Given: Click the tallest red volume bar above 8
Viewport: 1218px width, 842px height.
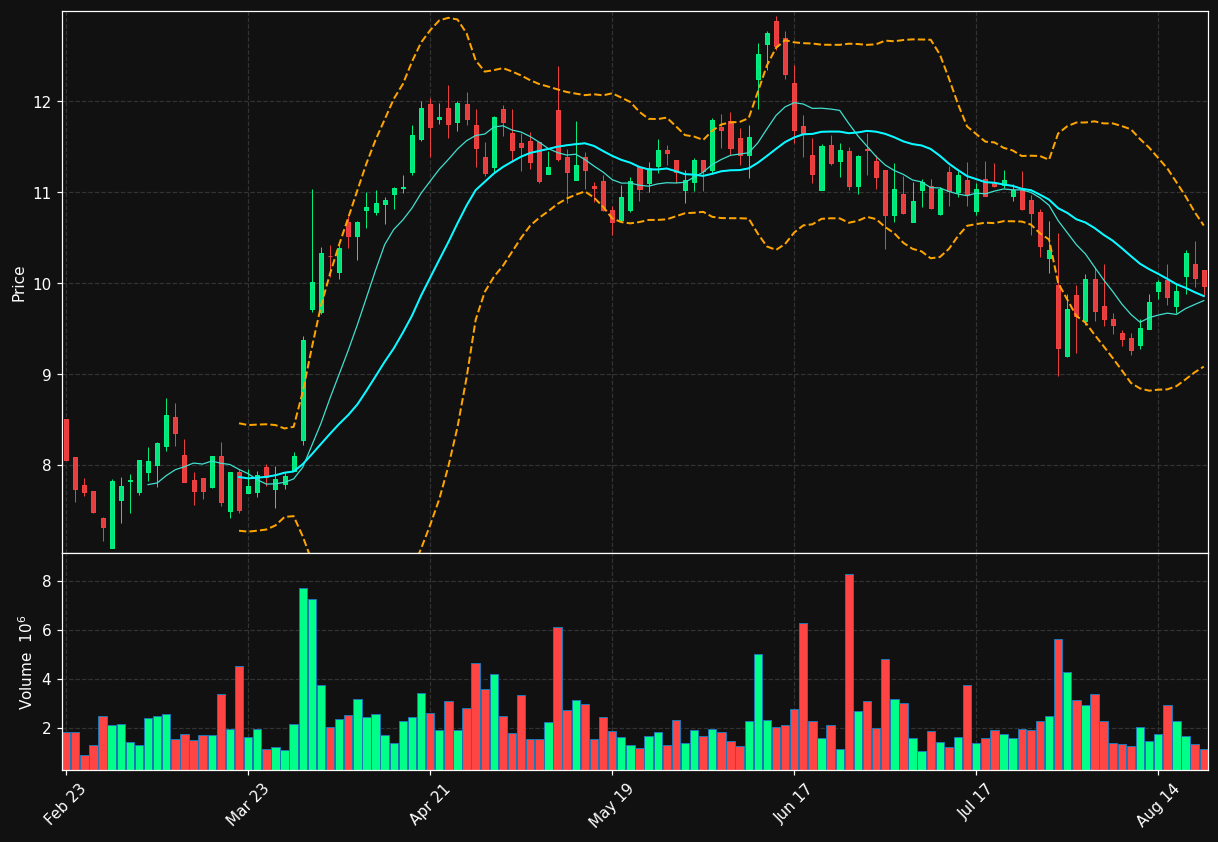Looking at the screenshot, I should point(849,672).
